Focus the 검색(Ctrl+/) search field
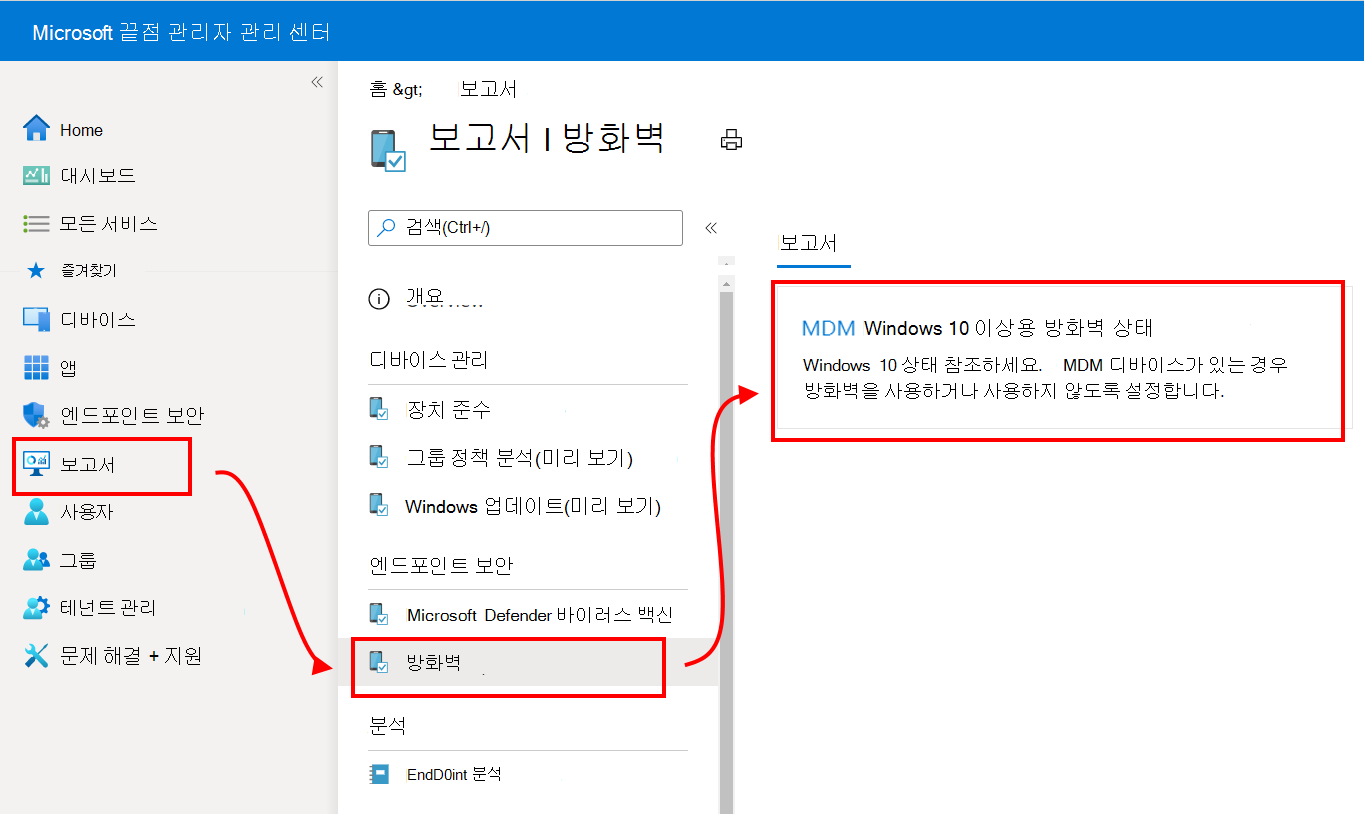The height and width of the screenshot is (814, 1364). 526,228
